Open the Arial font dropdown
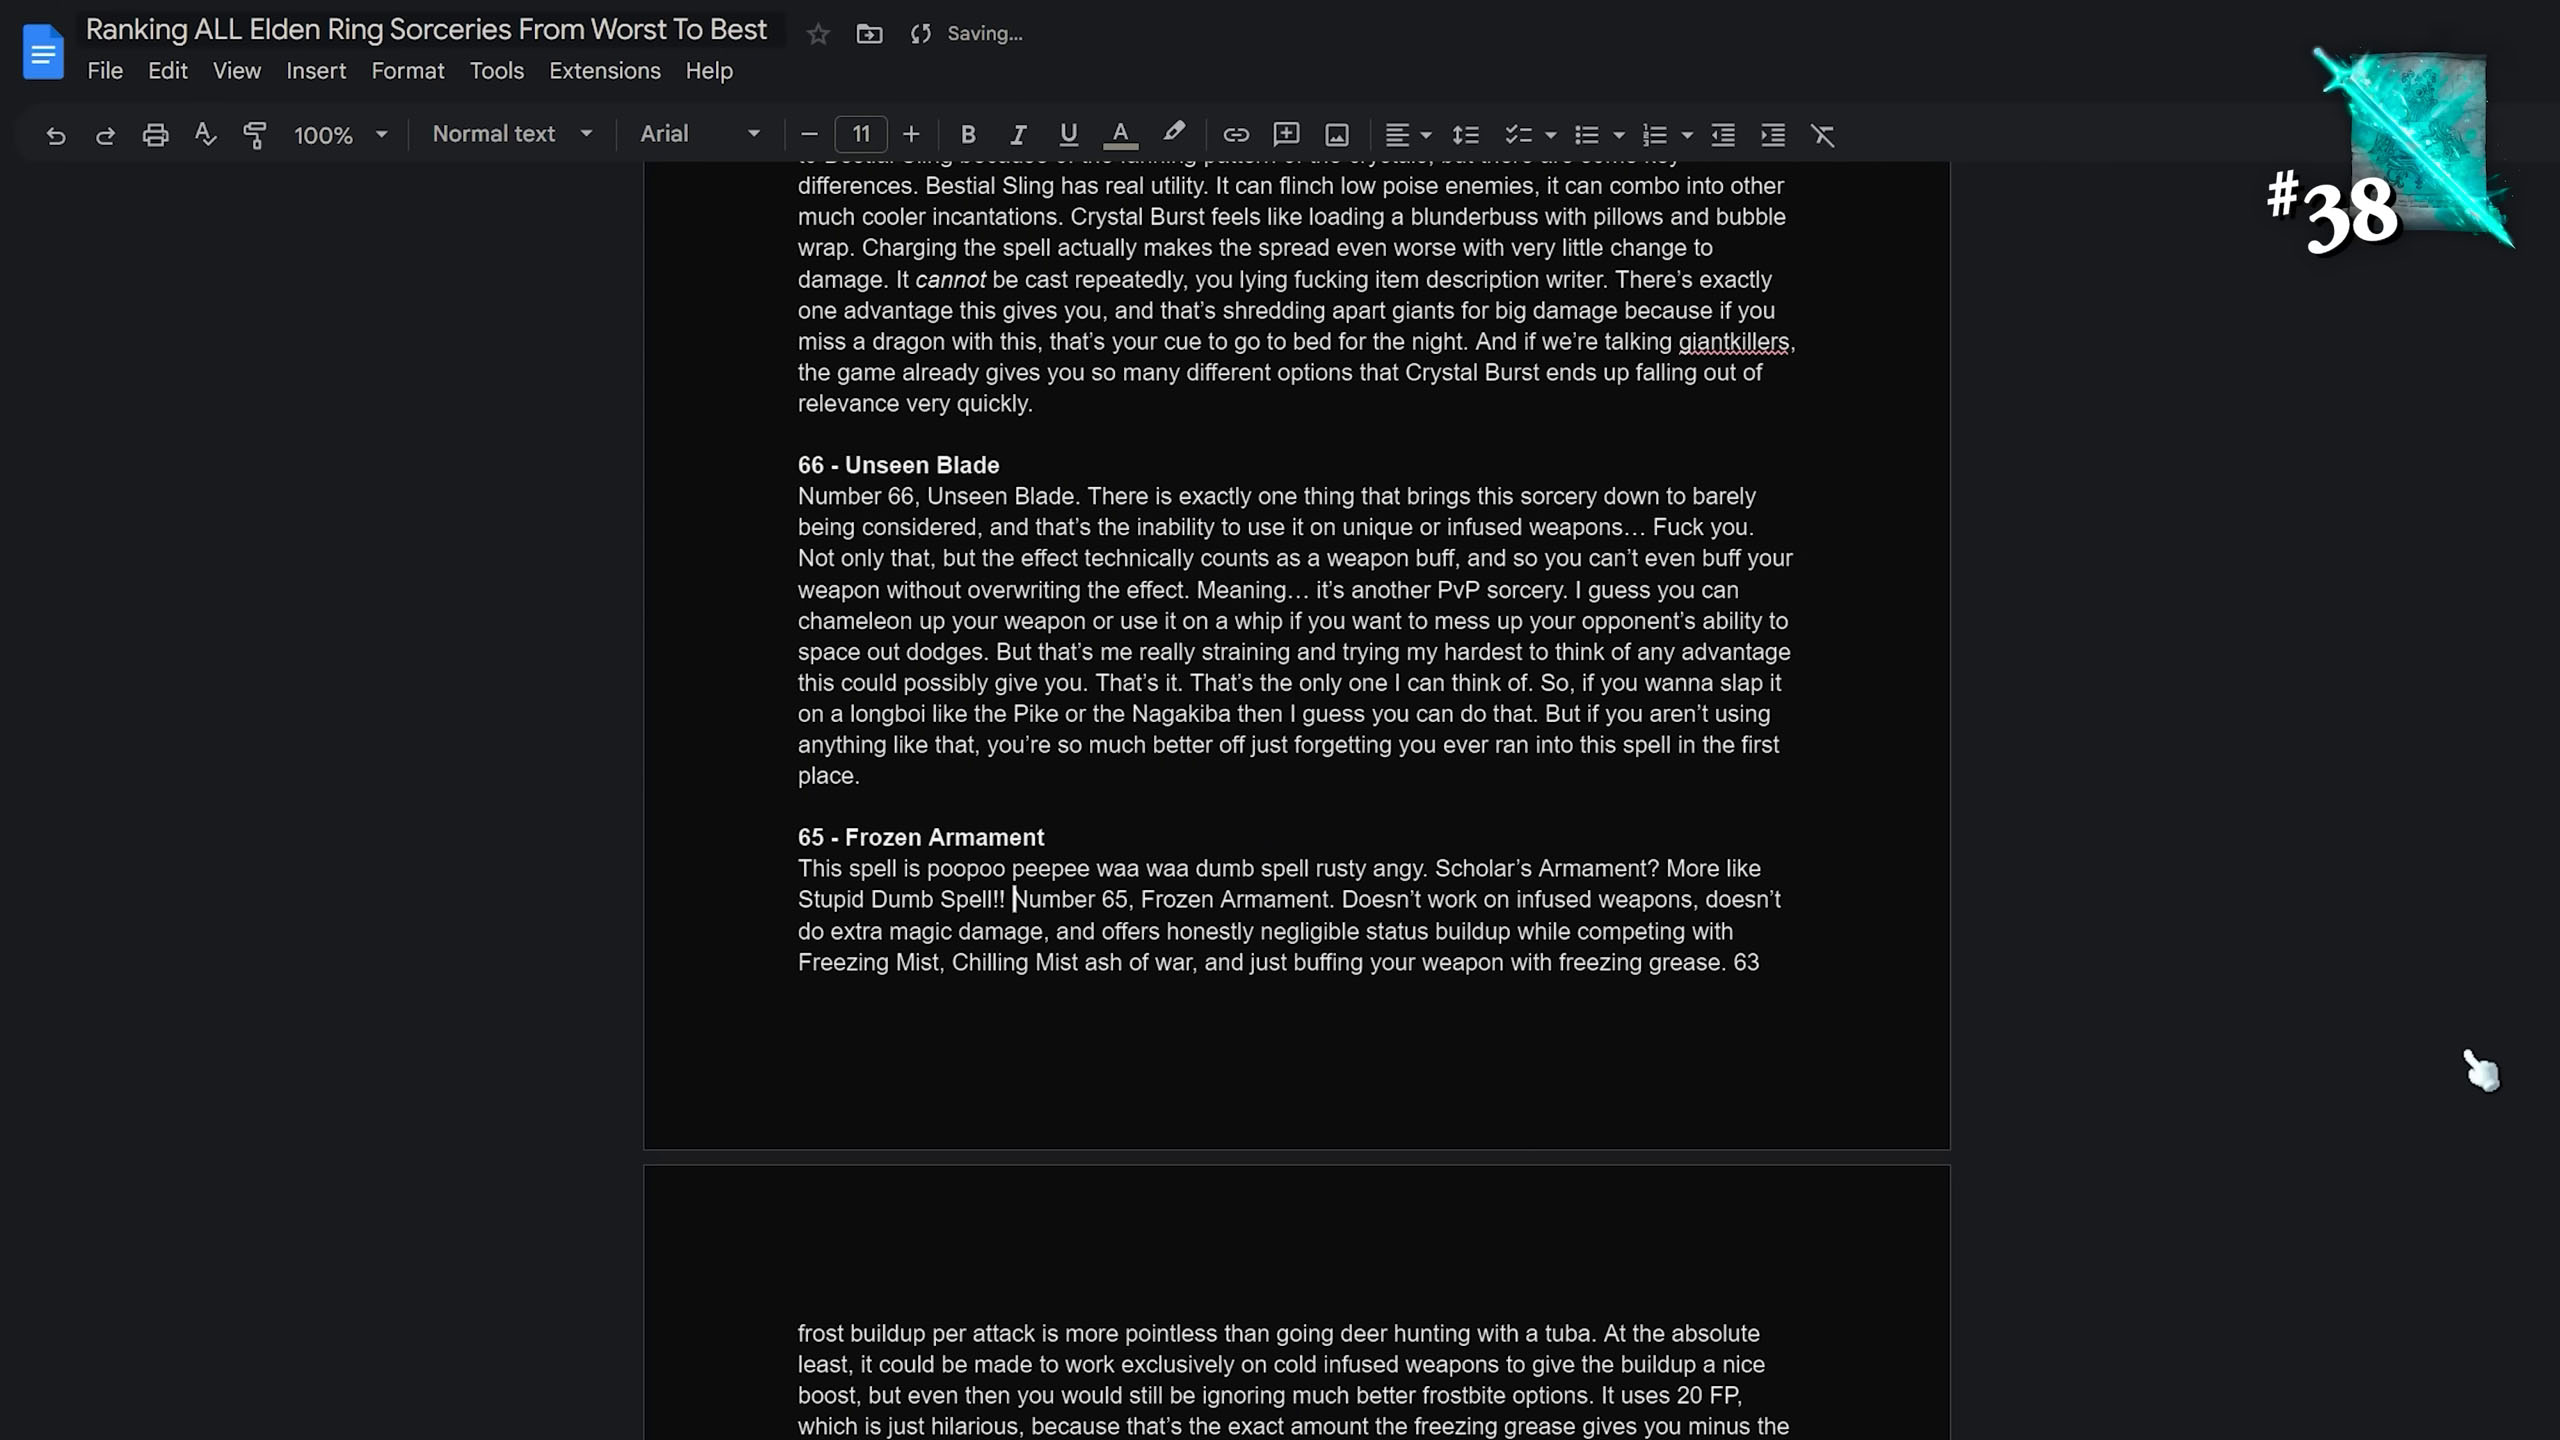 click(x=700, y=134)
